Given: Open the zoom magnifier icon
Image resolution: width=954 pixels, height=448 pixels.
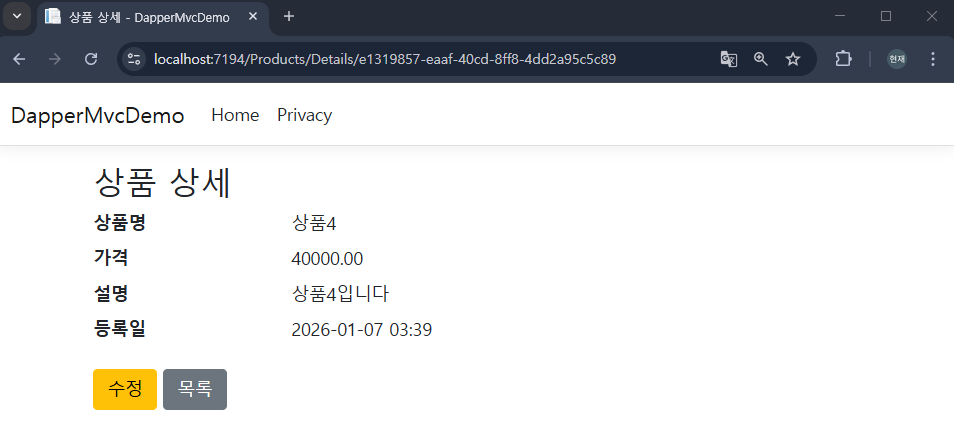Looking at the screenshot, I should (x=761, y=59).
